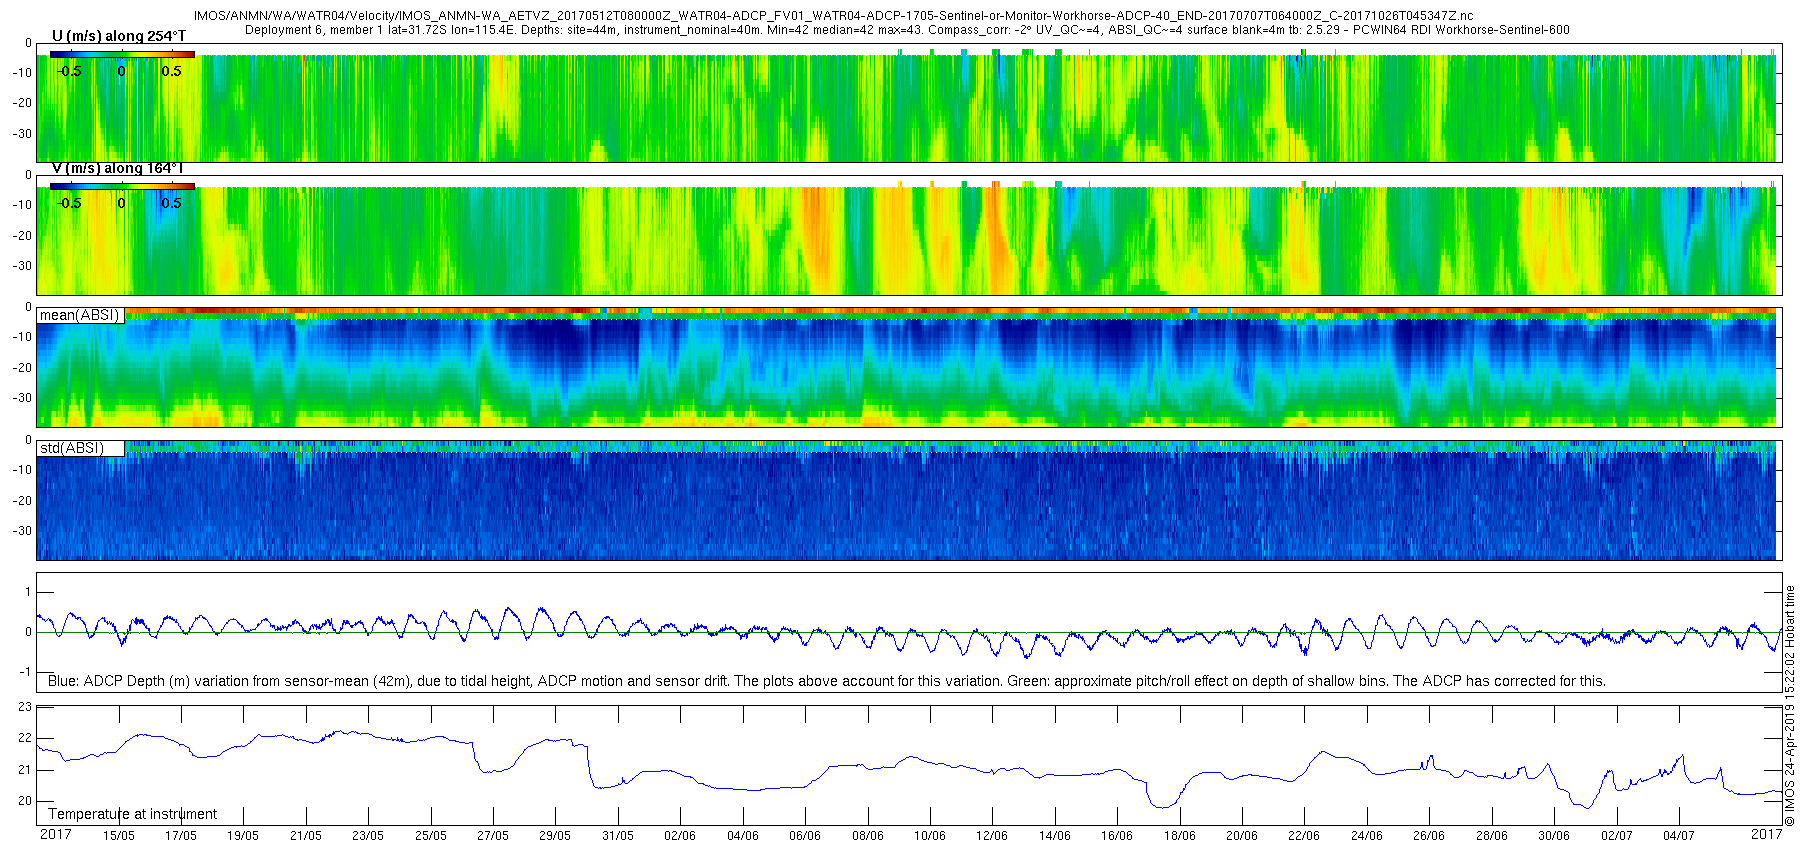The height and width of the screenshot is (850, 1800).
Task: Click the 'Blue: ADCP Depth (m) variation' caption
Action: (827, 681)
